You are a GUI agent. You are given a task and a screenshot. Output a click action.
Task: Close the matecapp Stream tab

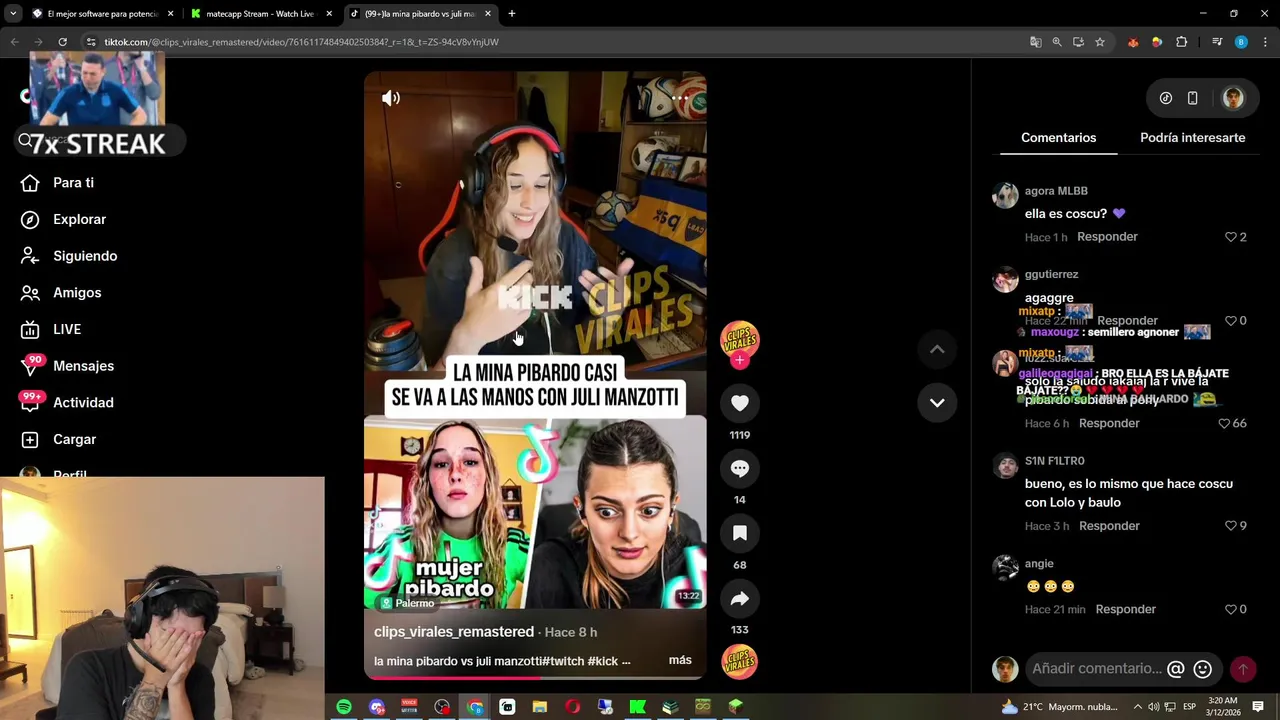(329, 14)
